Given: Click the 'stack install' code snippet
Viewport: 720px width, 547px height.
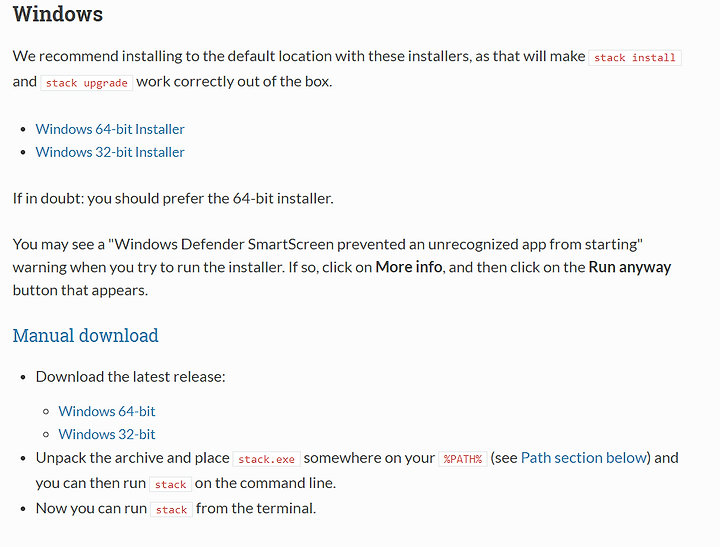Looking at the screenshot, I should [x=635, y=57].
